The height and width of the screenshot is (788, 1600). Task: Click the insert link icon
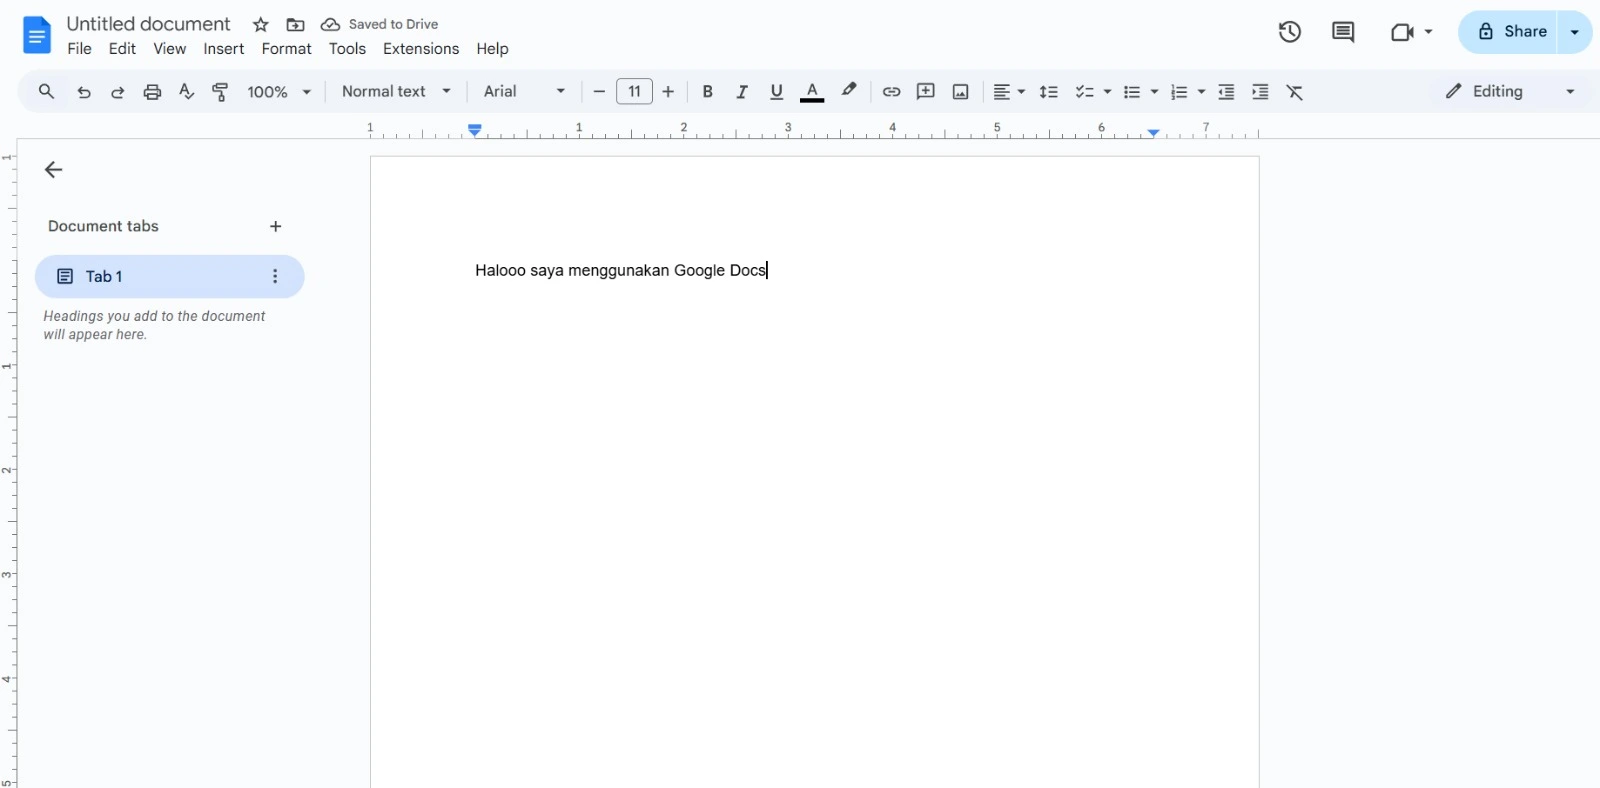[x=891, y=92]
